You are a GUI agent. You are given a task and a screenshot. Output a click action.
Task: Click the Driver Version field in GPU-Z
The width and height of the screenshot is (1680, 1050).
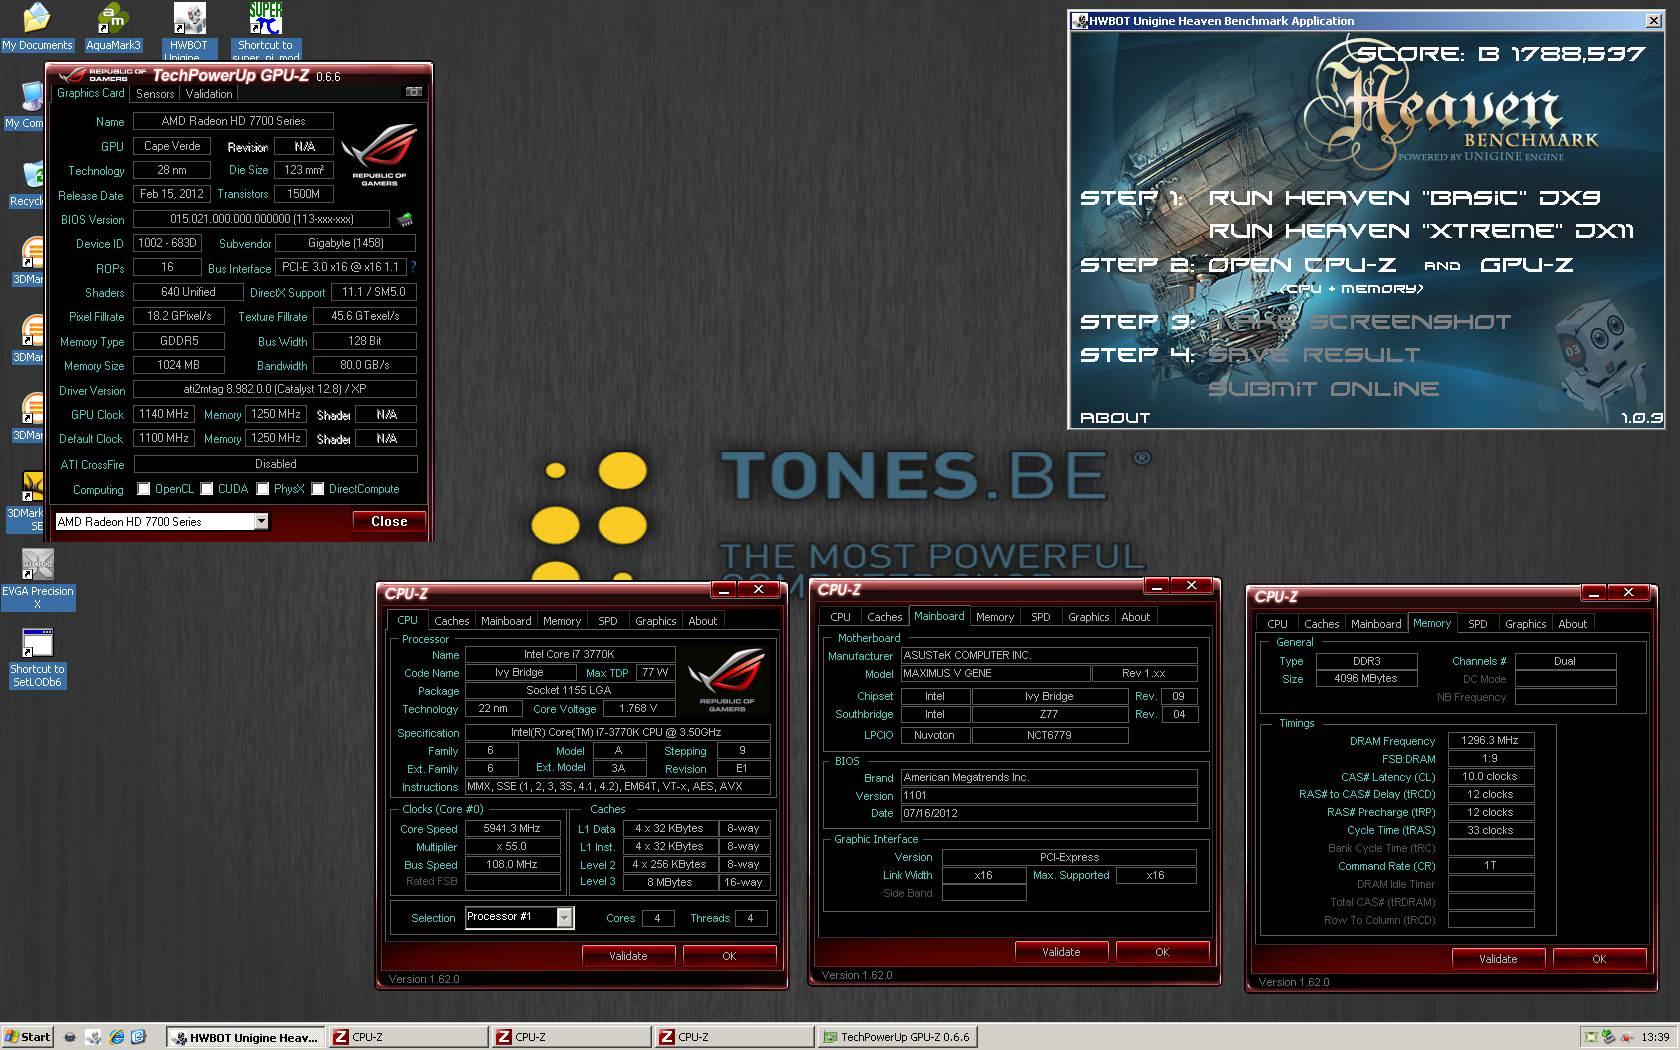[275, 389]
